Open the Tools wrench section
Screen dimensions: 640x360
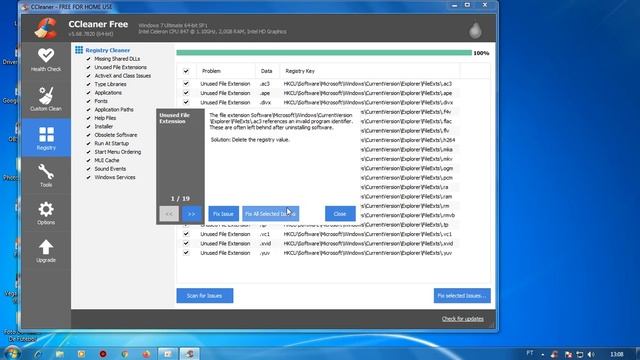coord(46,176)
